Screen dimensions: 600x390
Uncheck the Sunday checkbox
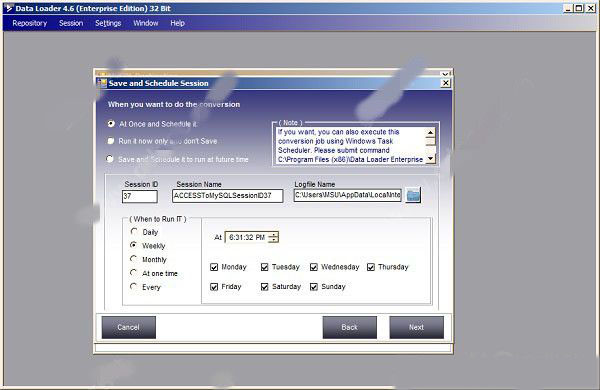[314, 287]
